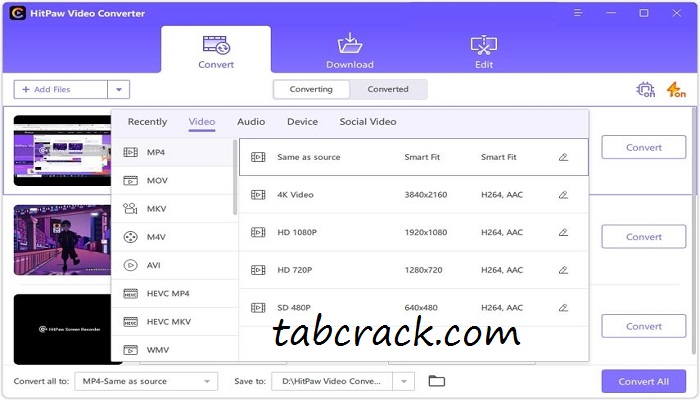Click the Add Files button

[x=61, y=89]
